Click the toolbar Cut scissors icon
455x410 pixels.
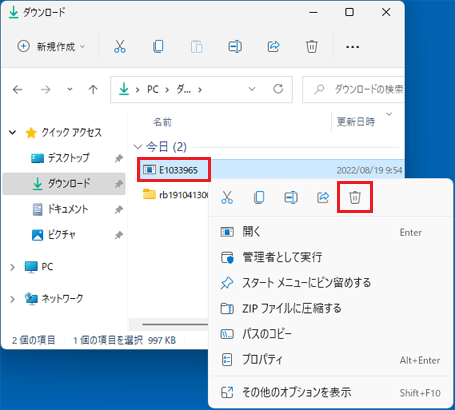coord(120,46)
